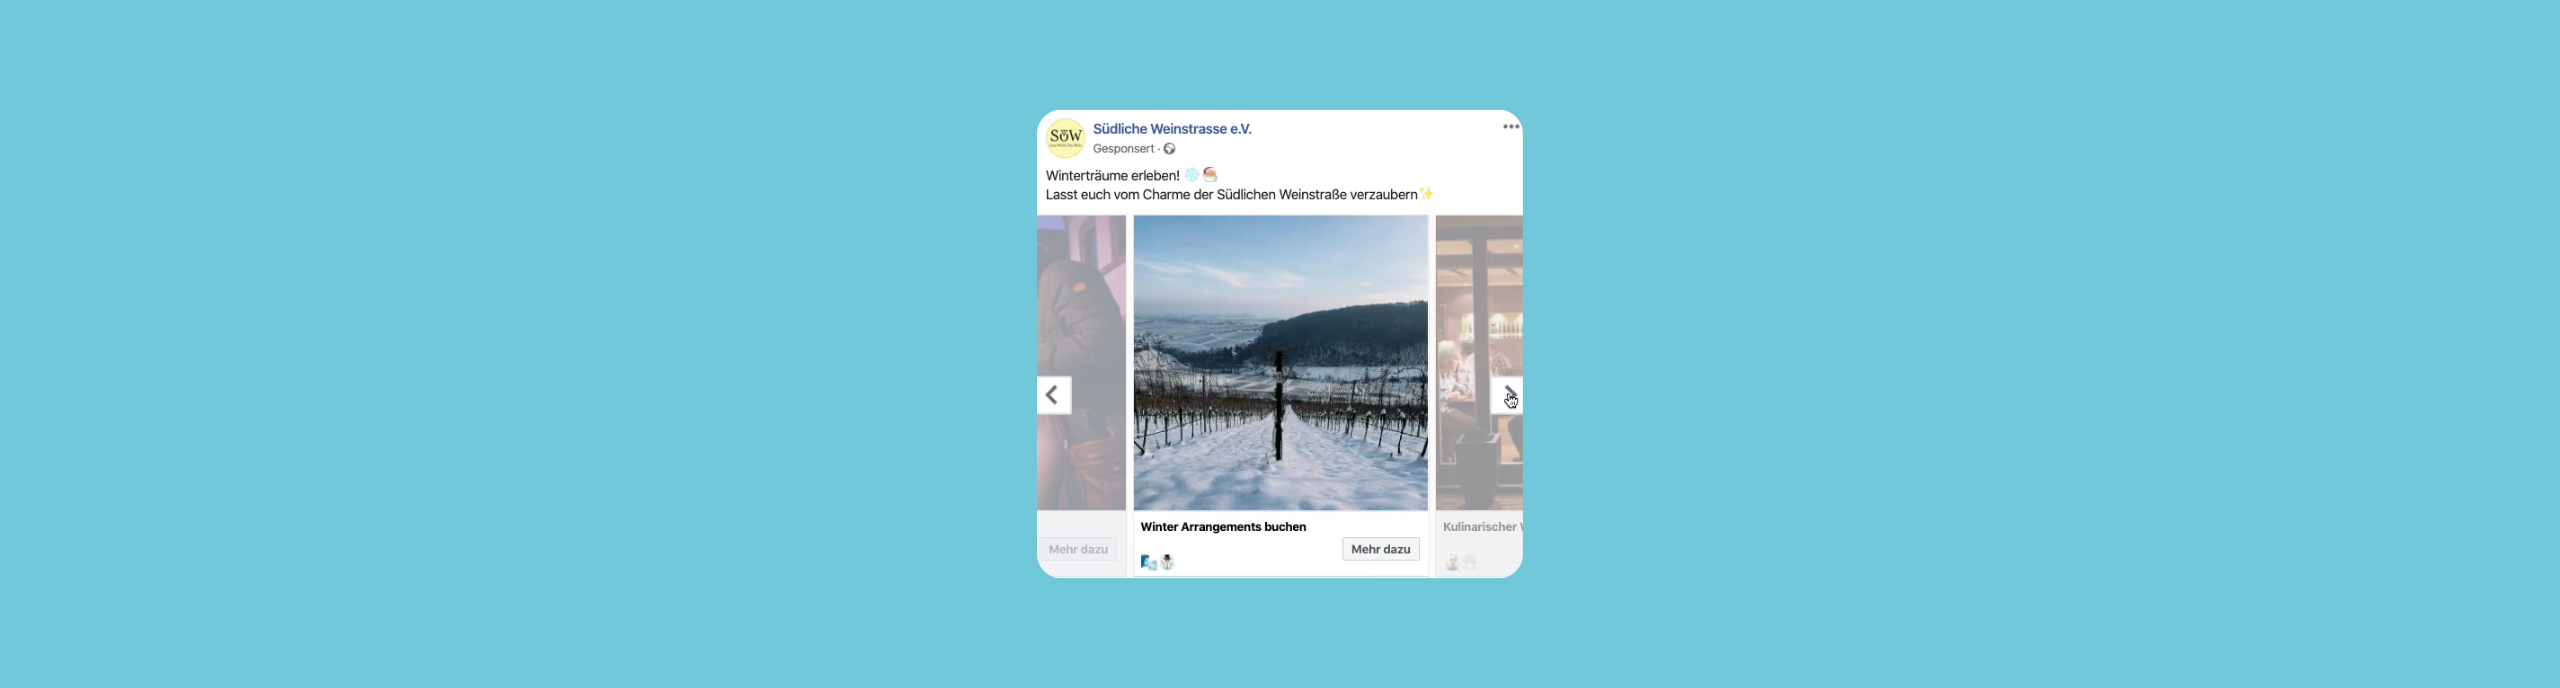Viewport: 2560px width, 688px height.
Task: Click the snowflake emoji in post text
Action: pyautogui.click(x=1192, y=175)
